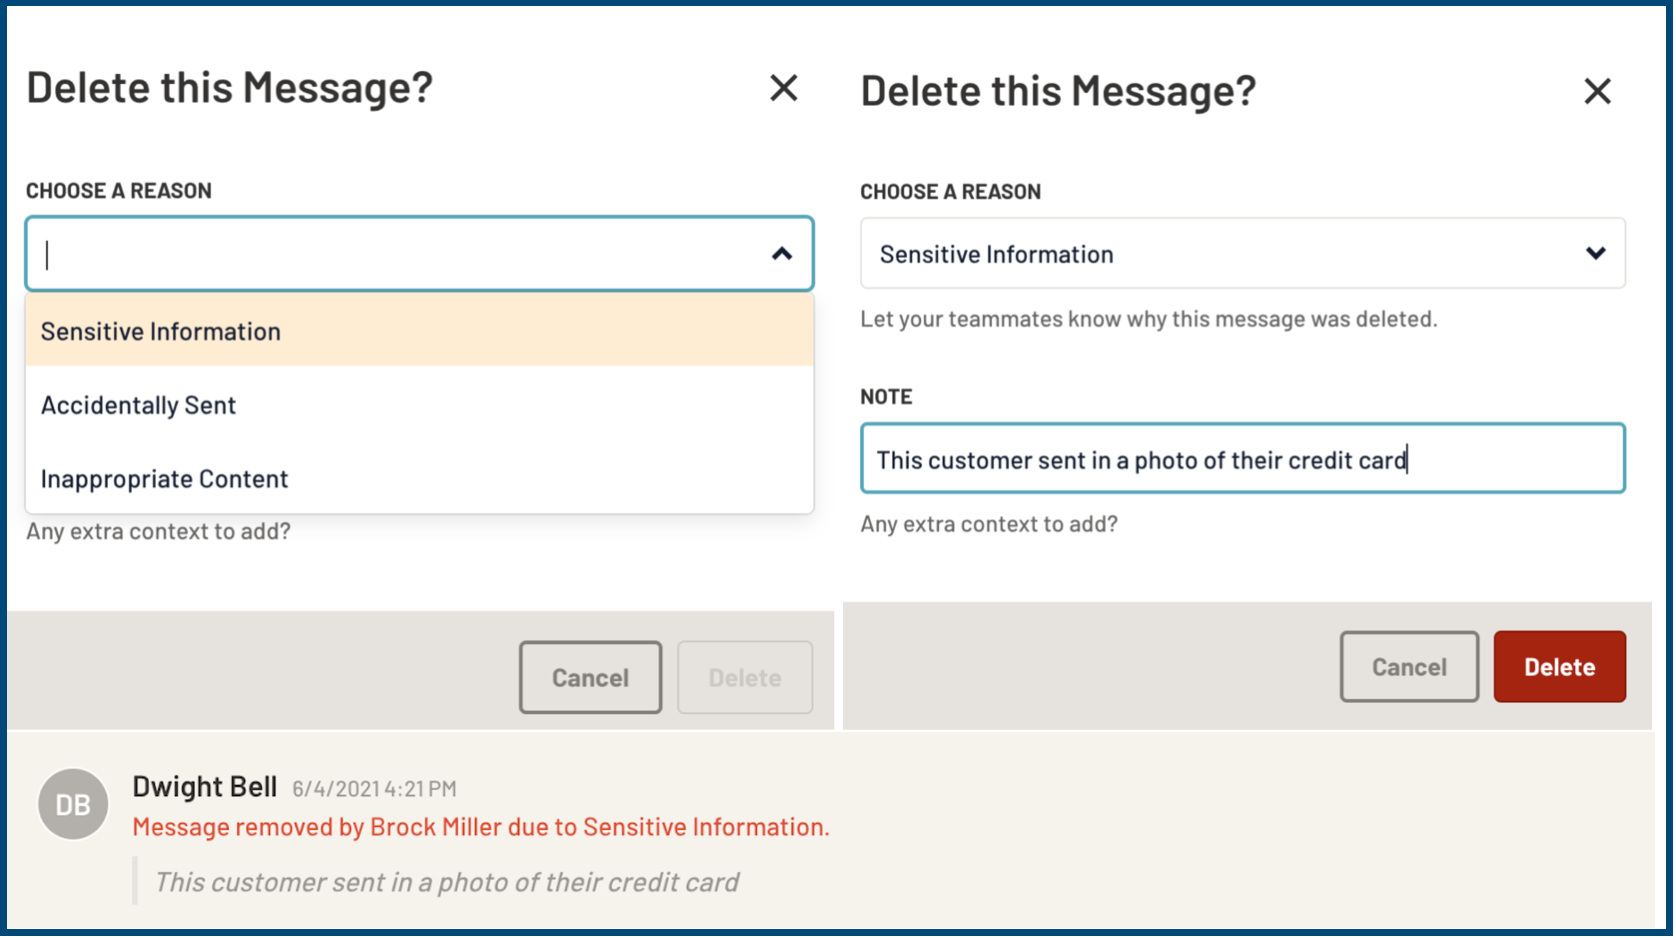Click Cancel in the left dialog
1676x940 pixels.
coord(589,677)
